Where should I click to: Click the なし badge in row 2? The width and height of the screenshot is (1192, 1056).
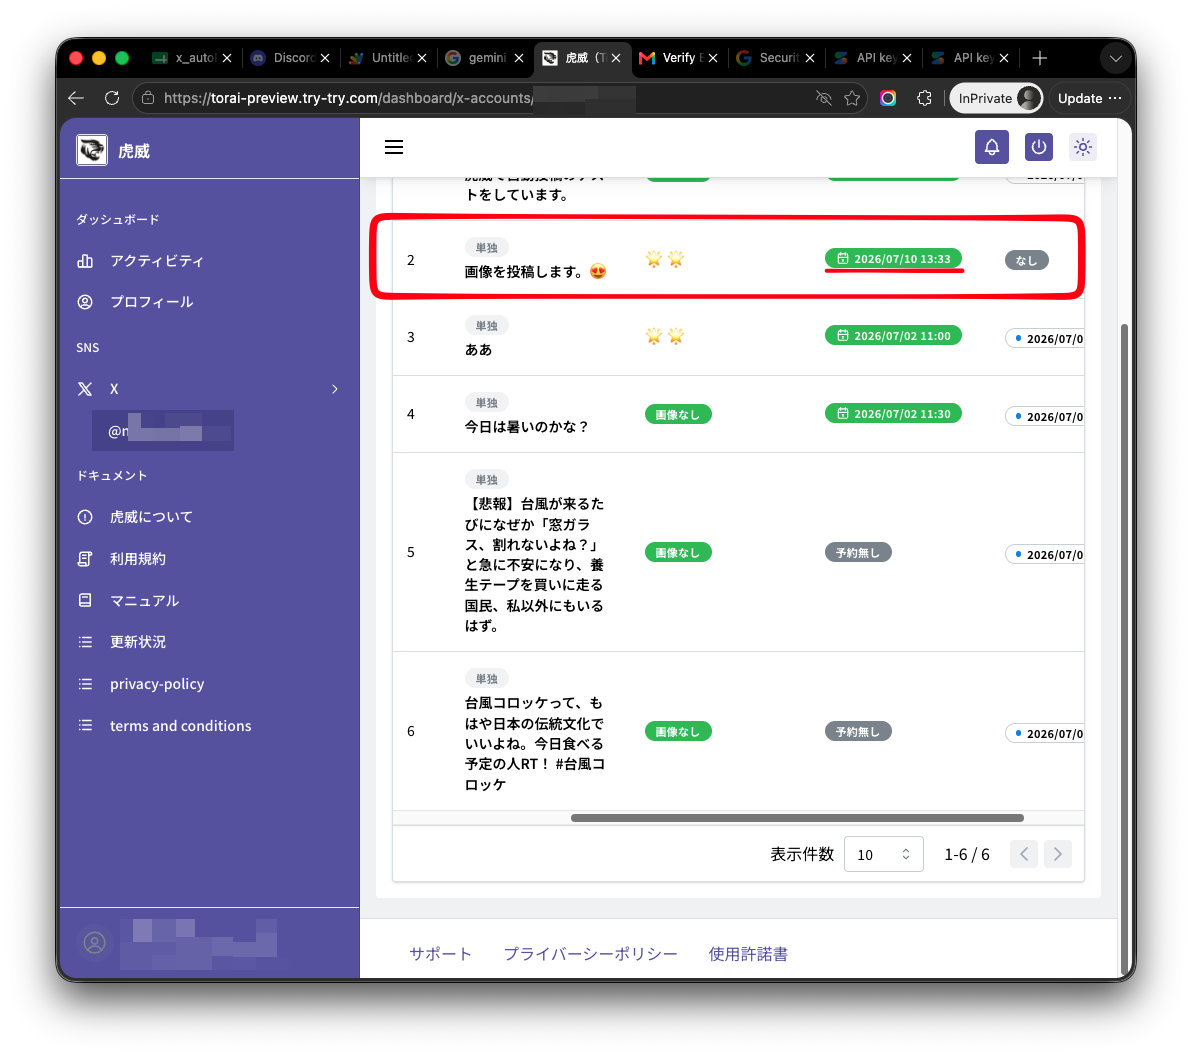click(1026, 260)
